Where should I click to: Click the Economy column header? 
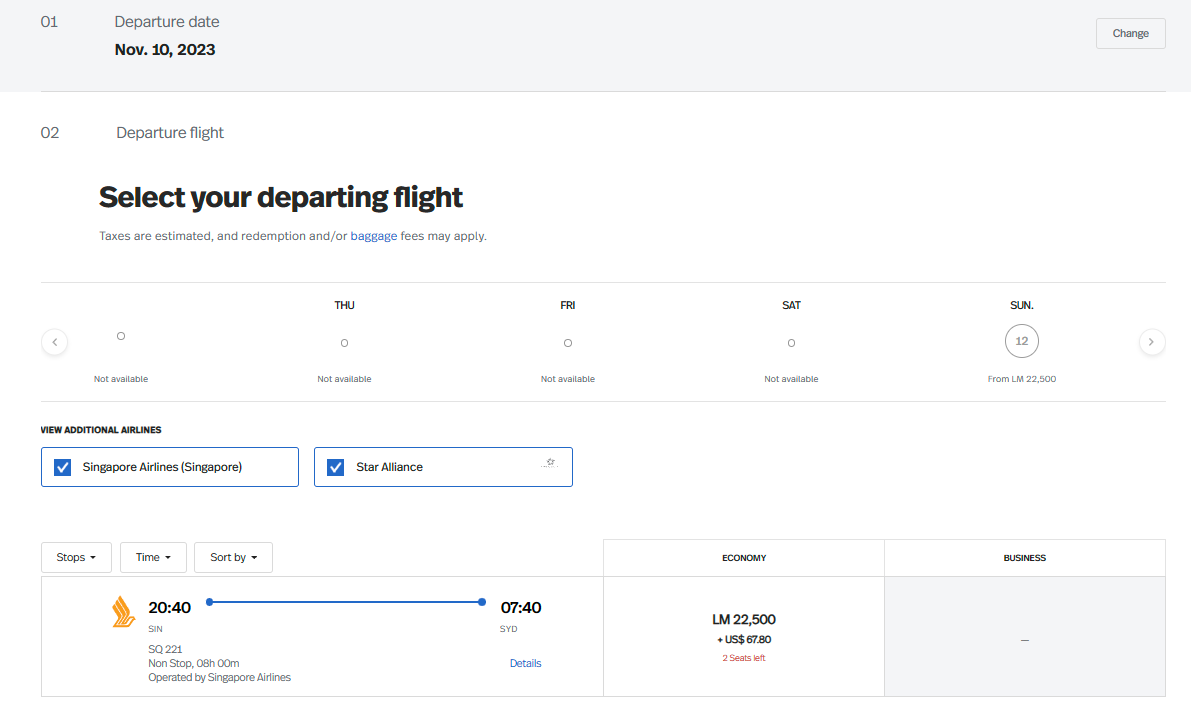pyautogui.click(x=744, y=558)
